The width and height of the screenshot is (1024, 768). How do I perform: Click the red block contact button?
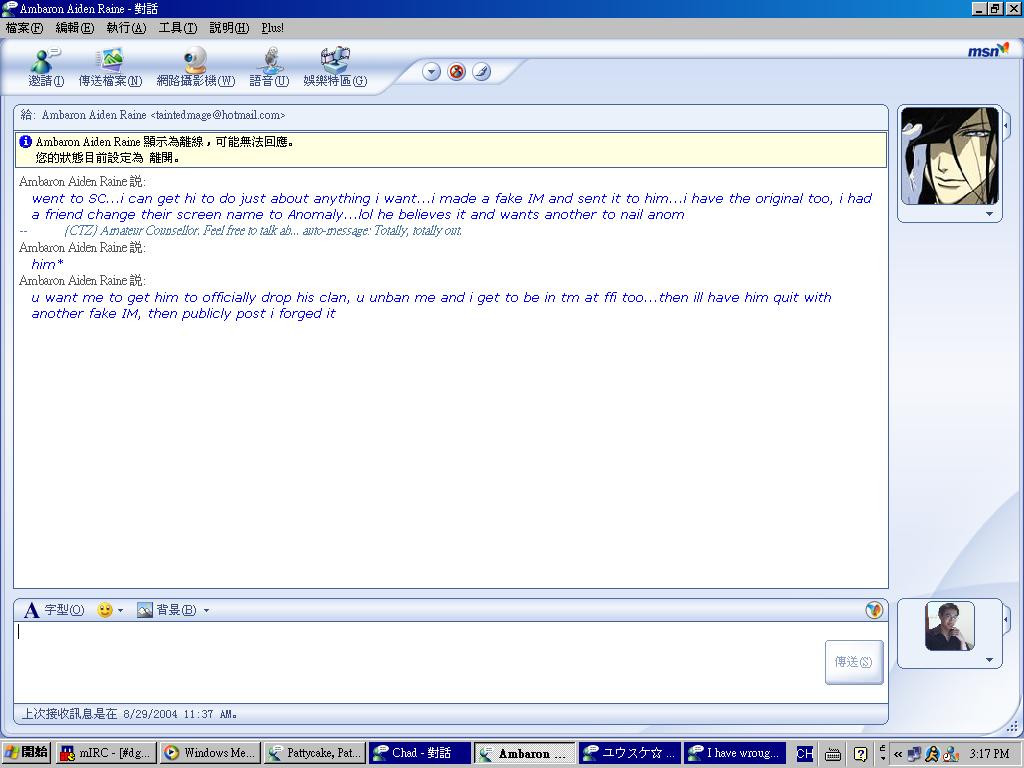pos(456,72)
